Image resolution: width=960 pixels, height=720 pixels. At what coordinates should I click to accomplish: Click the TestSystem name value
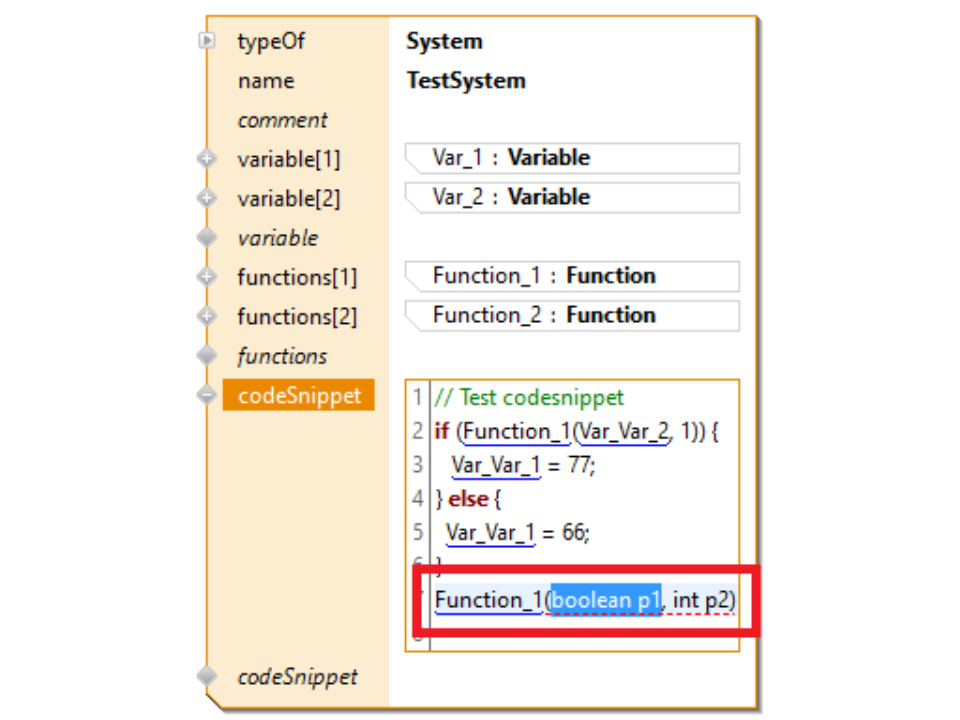point(466,81)
